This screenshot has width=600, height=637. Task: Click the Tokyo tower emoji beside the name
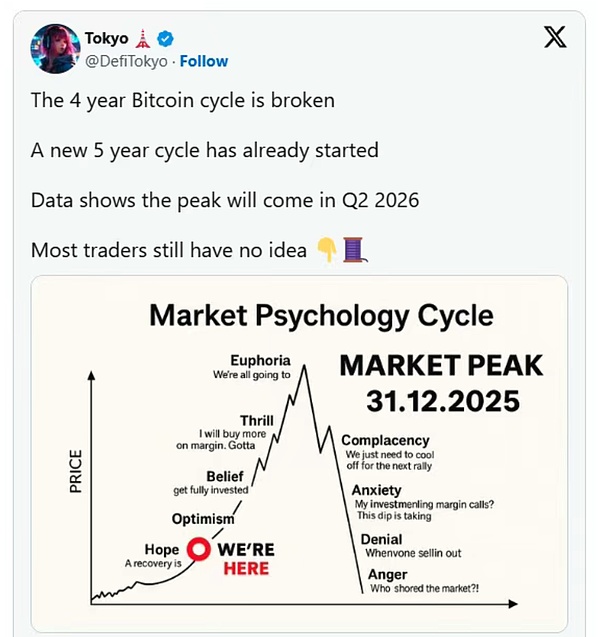click(x=143, y=39)
